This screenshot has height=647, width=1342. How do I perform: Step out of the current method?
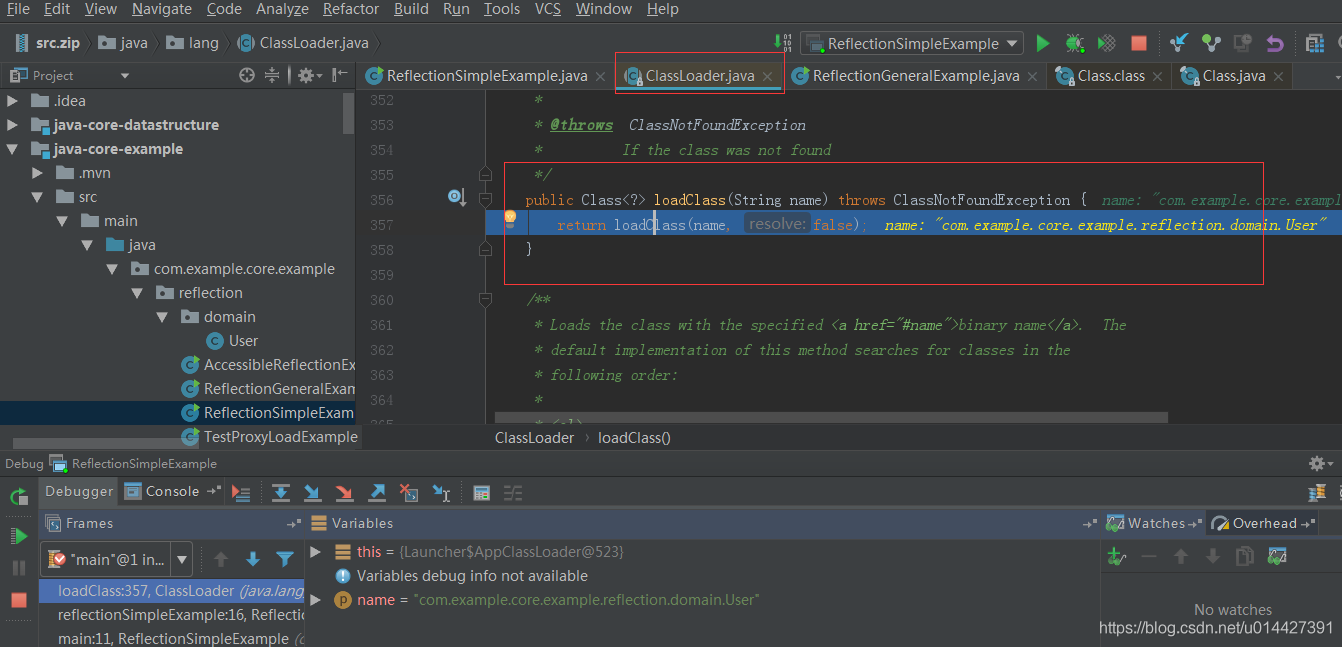376,492
